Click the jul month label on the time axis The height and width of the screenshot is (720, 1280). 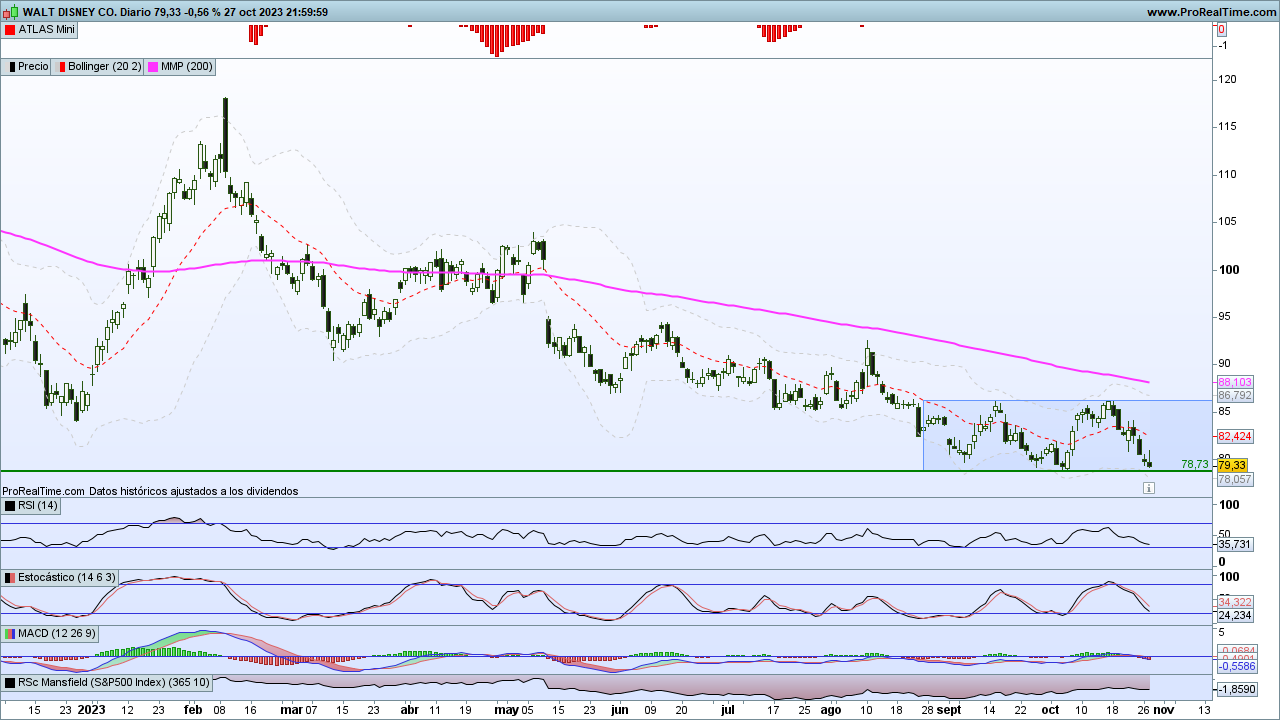[x=728, y=709]
